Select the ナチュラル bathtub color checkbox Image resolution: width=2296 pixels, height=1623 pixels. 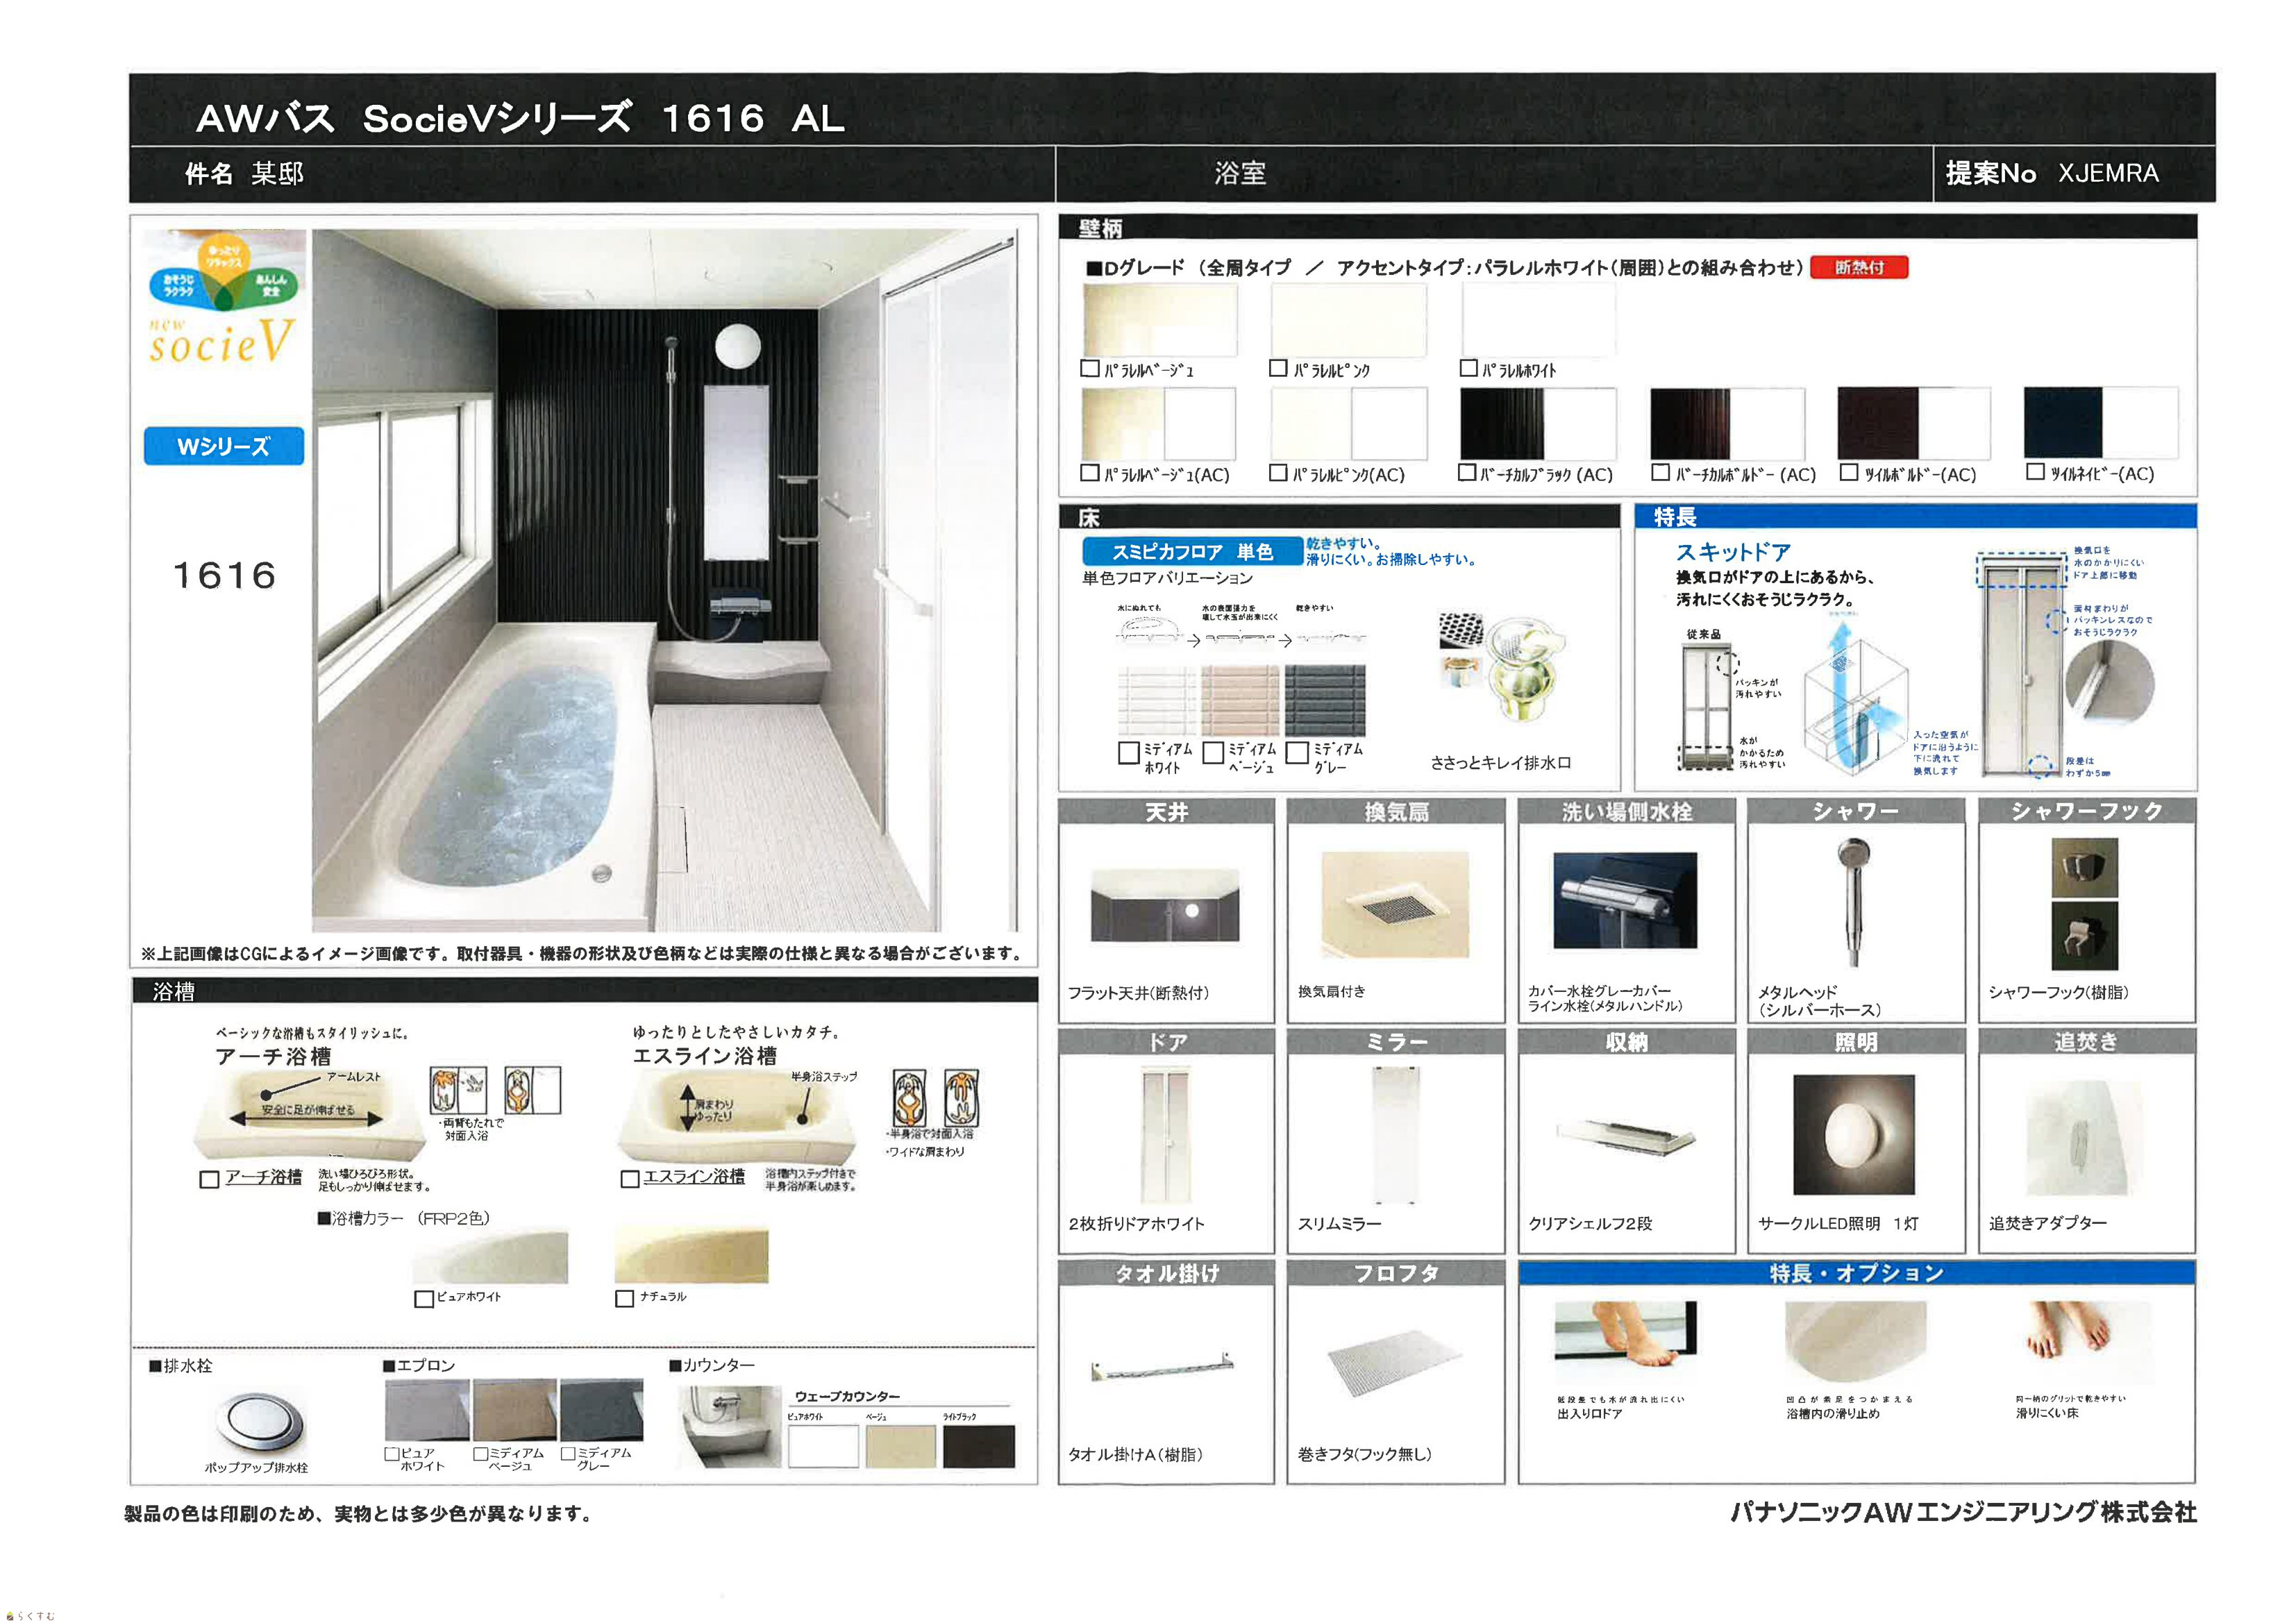625,1298
